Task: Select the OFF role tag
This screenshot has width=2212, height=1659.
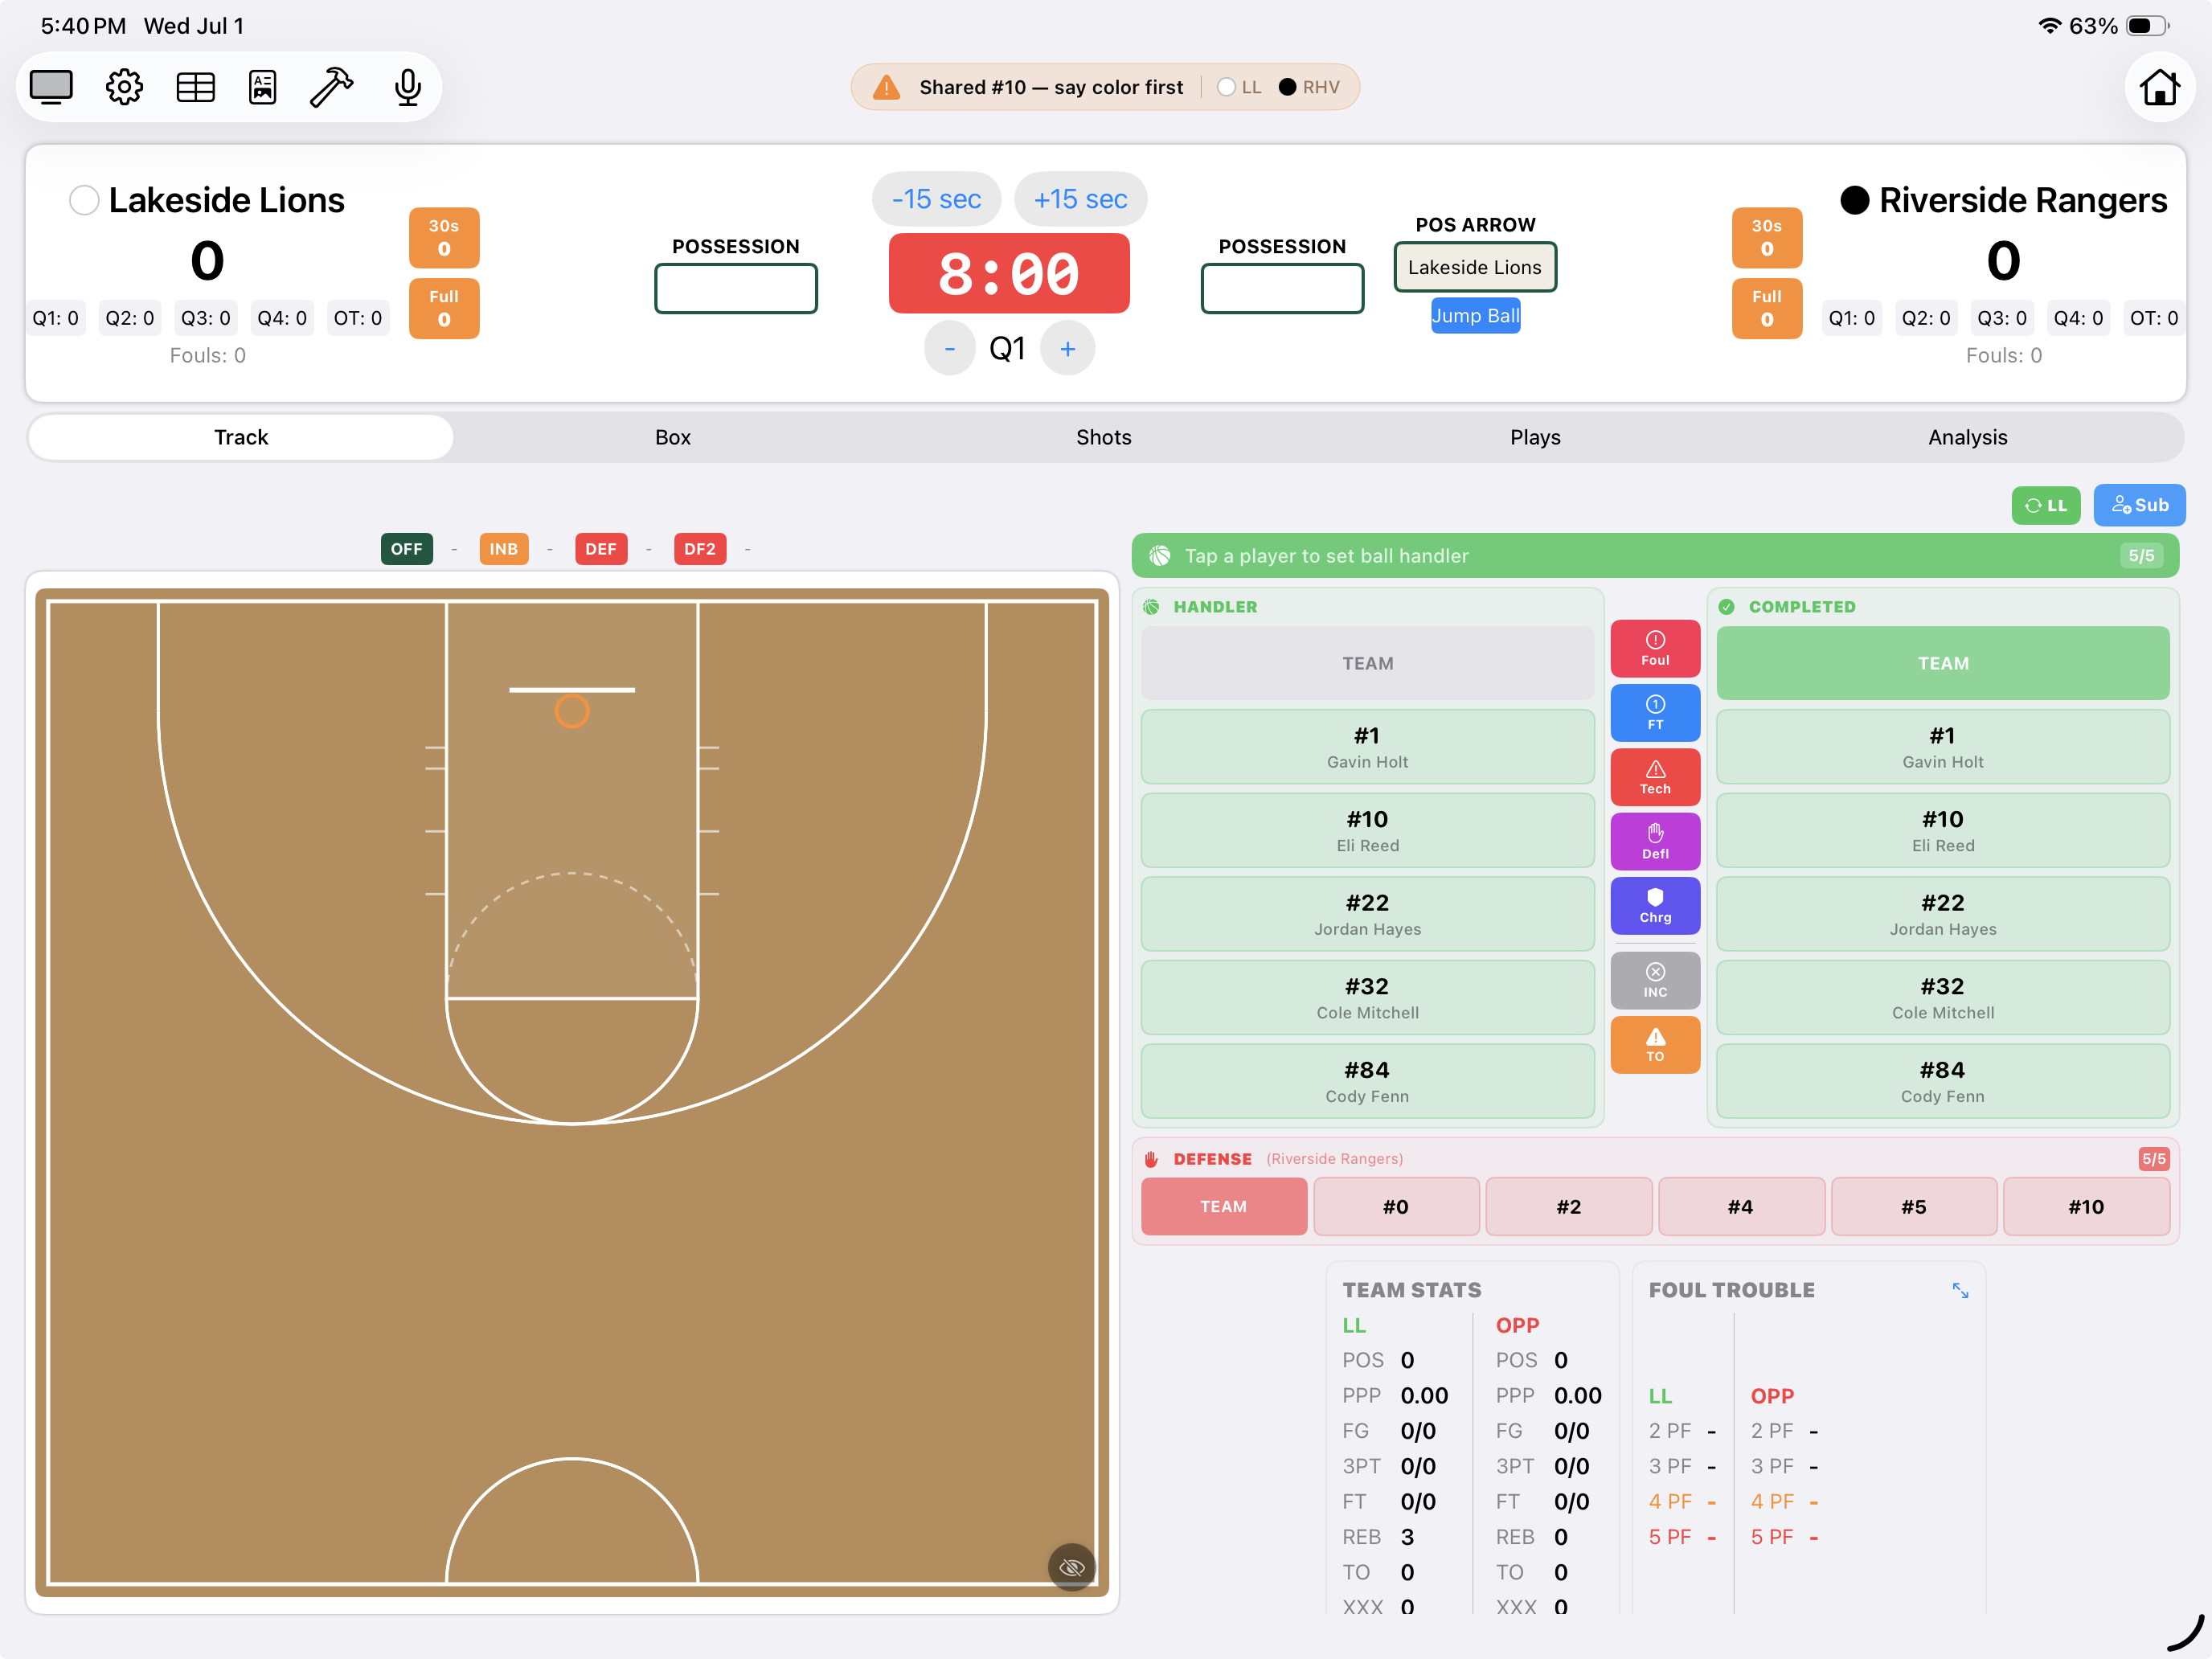Action: (x=406, y=549)
